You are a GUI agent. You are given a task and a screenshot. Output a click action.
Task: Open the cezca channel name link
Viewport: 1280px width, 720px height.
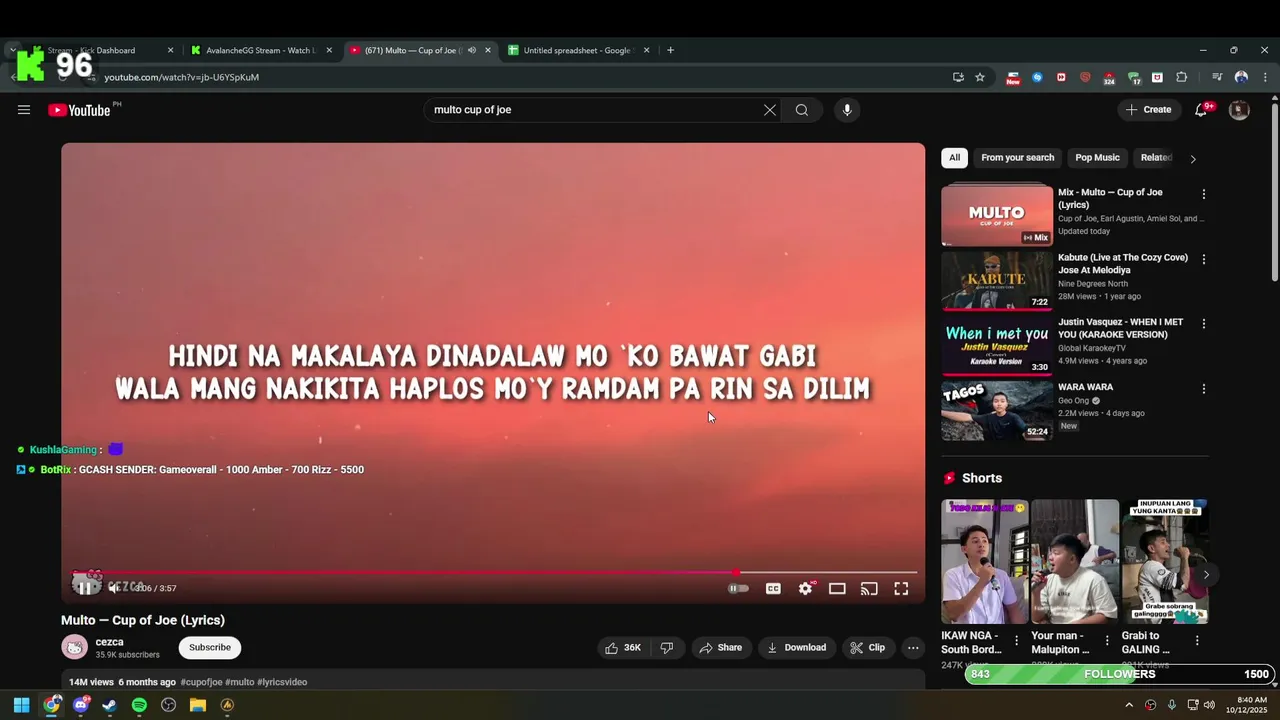(x=109, y=642)
